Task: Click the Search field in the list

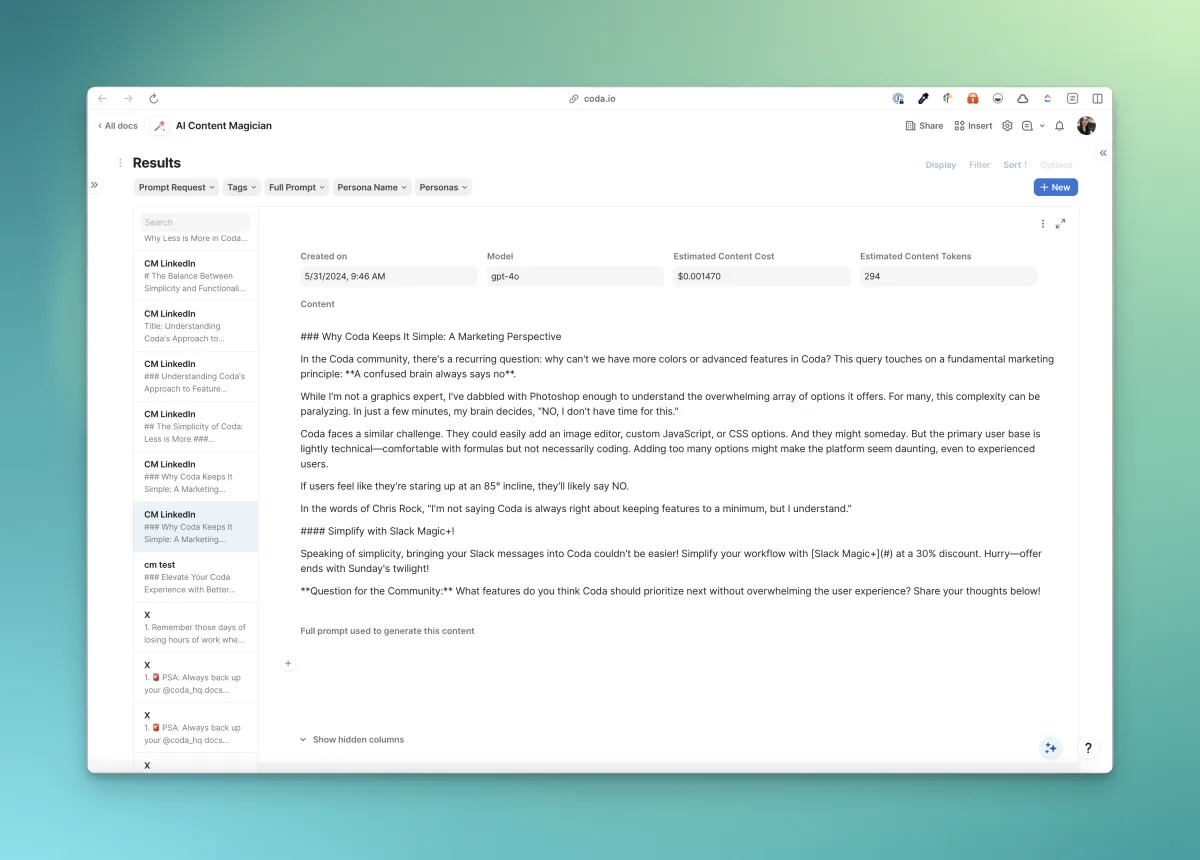Action: (x=195, y=222)
